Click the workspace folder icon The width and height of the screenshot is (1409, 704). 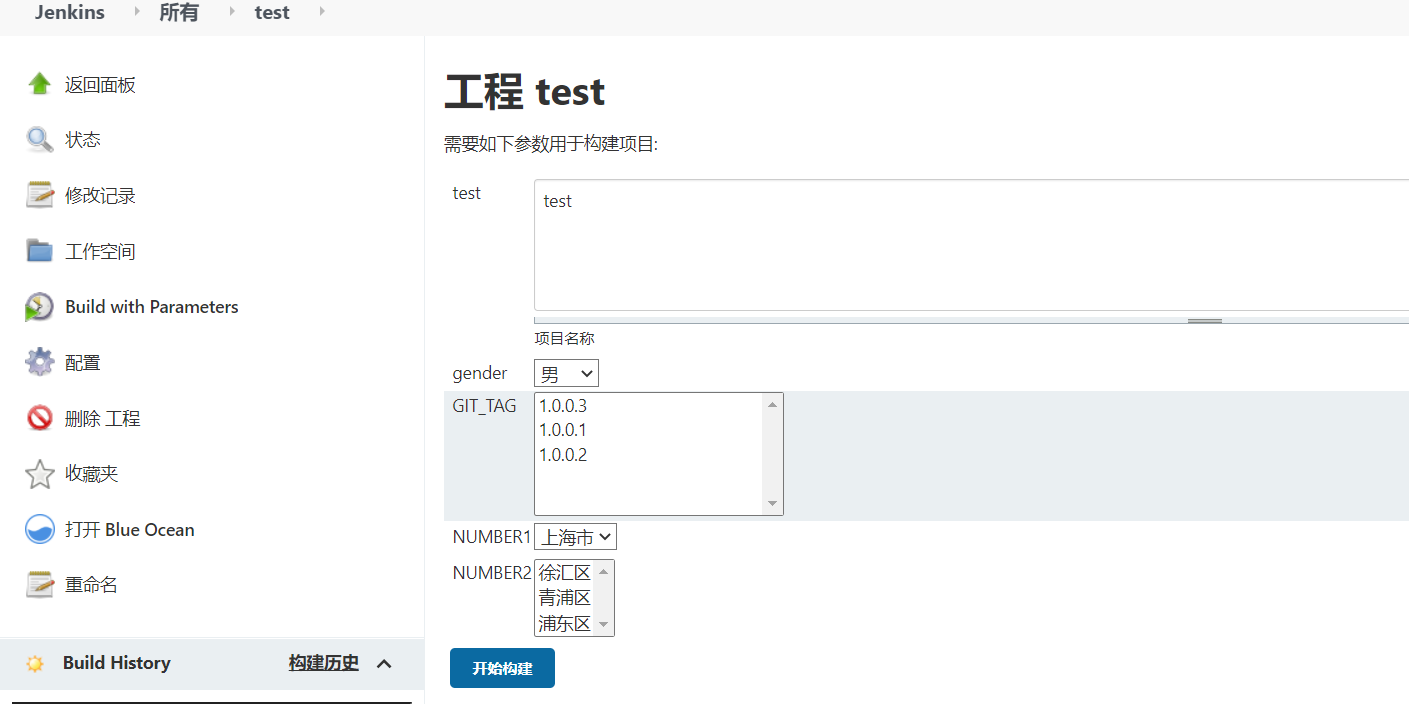(x=40, y=251)
